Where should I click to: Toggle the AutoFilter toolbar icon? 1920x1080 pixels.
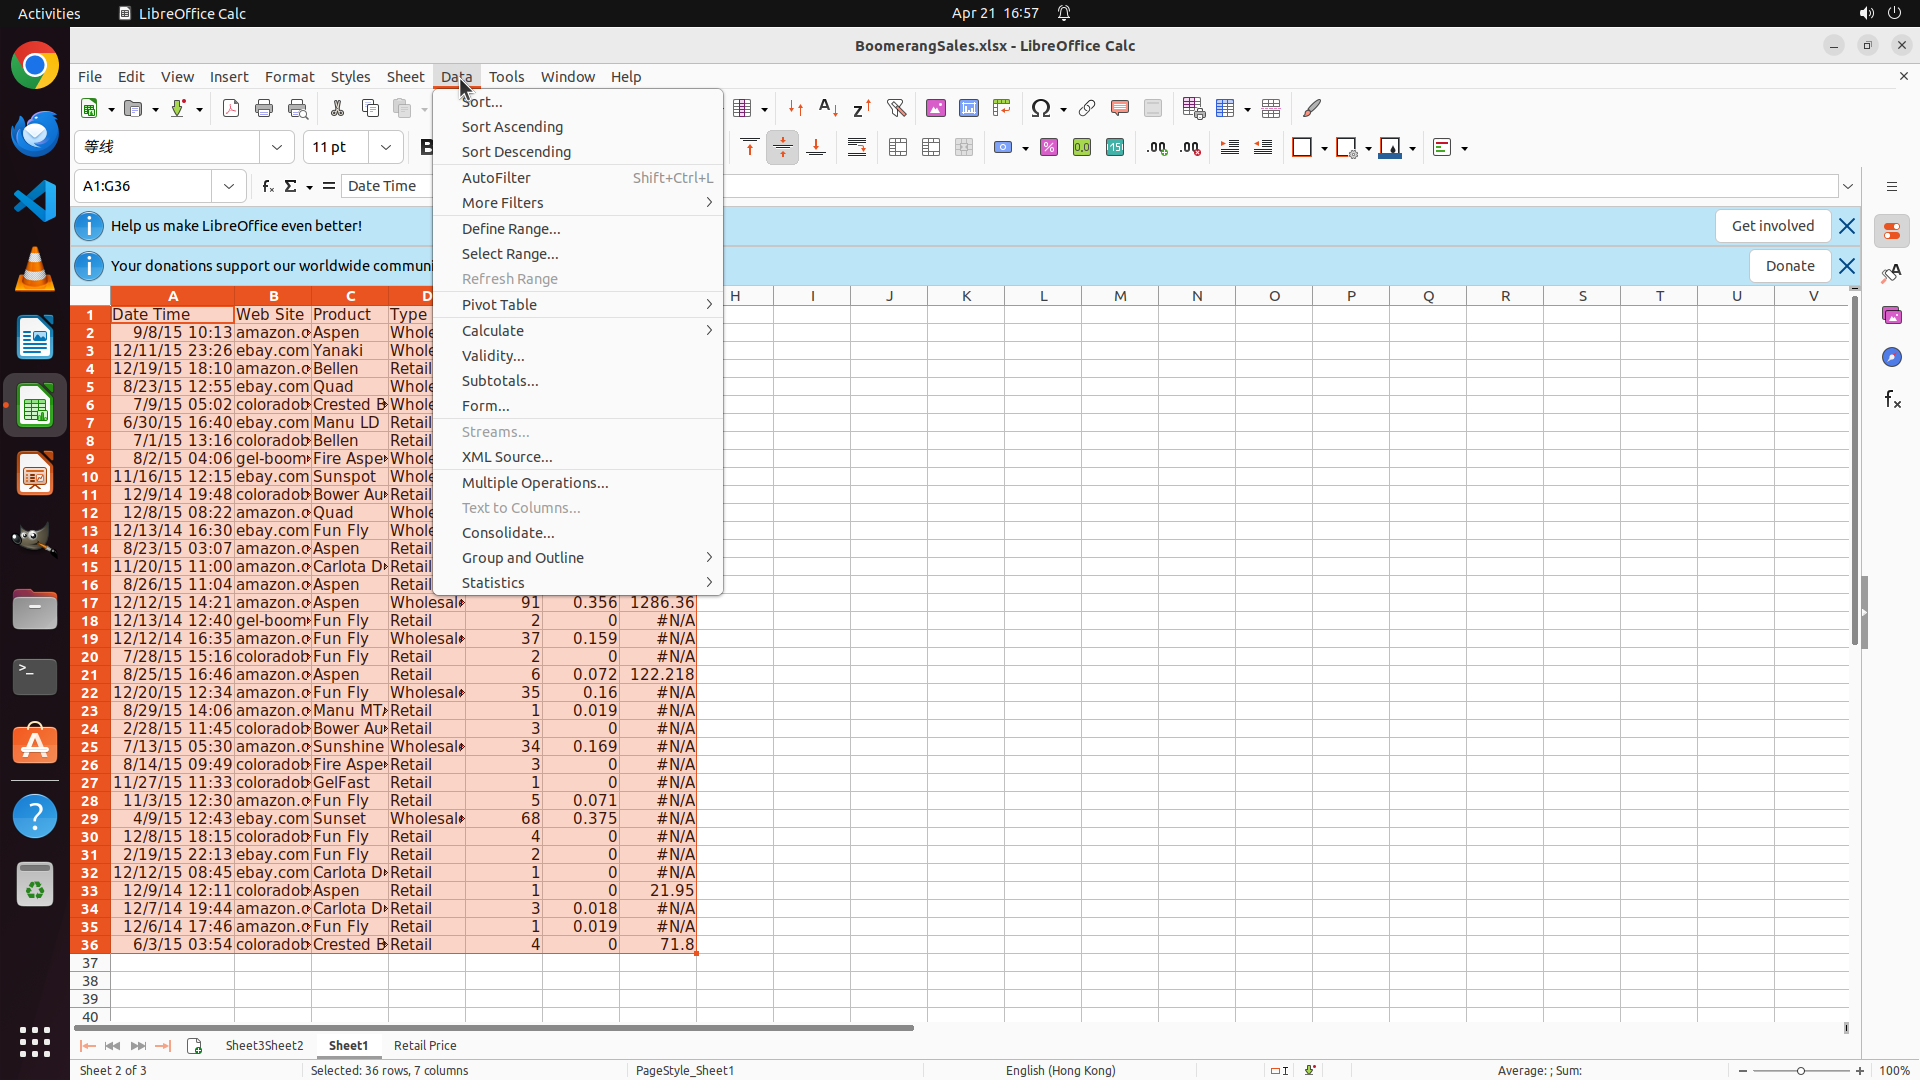click(x=897, y=108)
